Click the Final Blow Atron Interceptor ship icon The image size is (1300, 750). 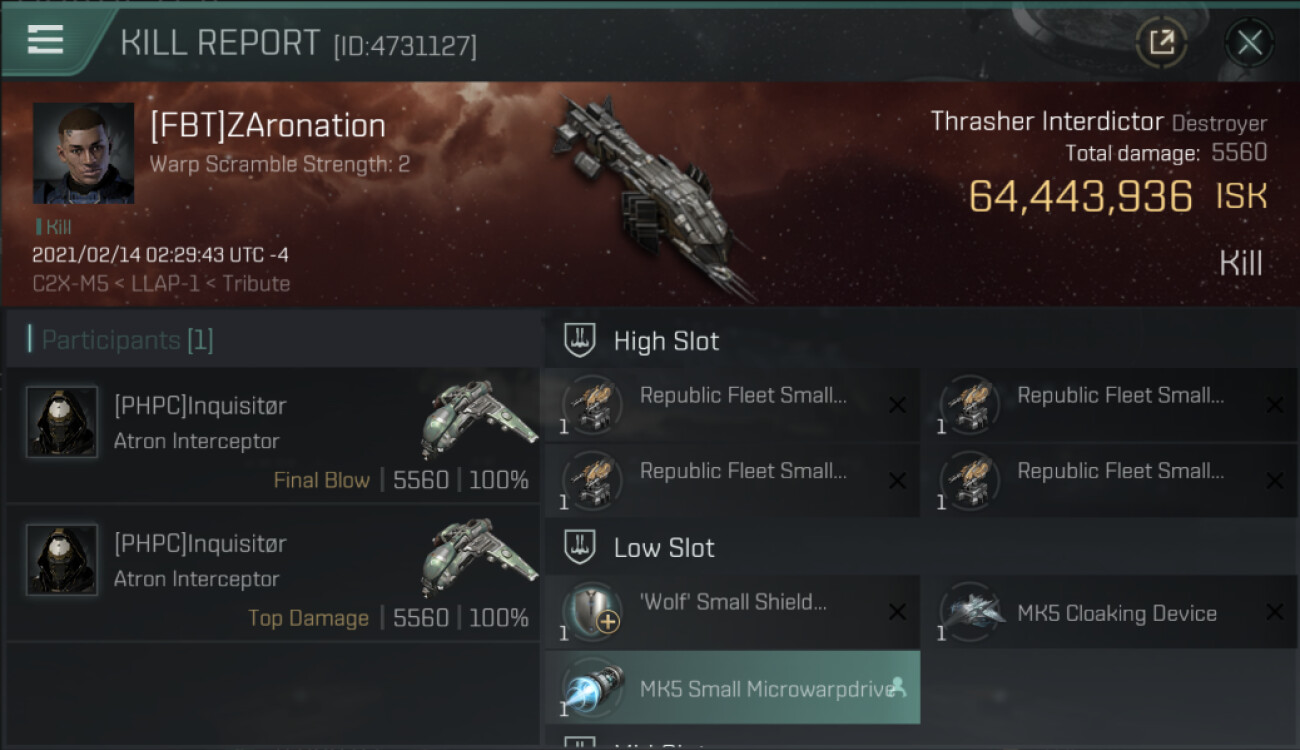pyautogui.click(x=478, y=416)
